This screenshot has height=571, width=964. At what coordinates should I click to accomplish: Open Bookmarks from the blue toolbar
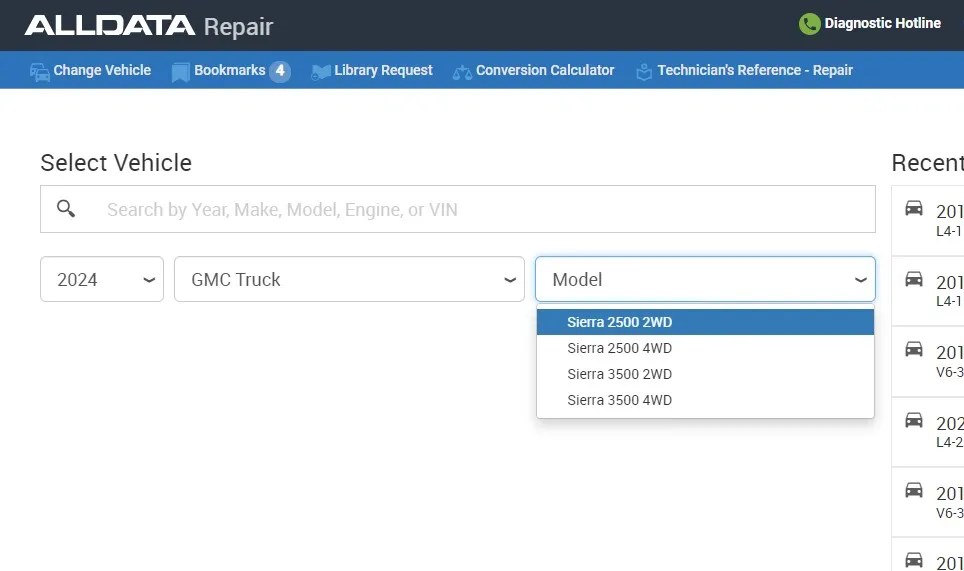(229, 70)
